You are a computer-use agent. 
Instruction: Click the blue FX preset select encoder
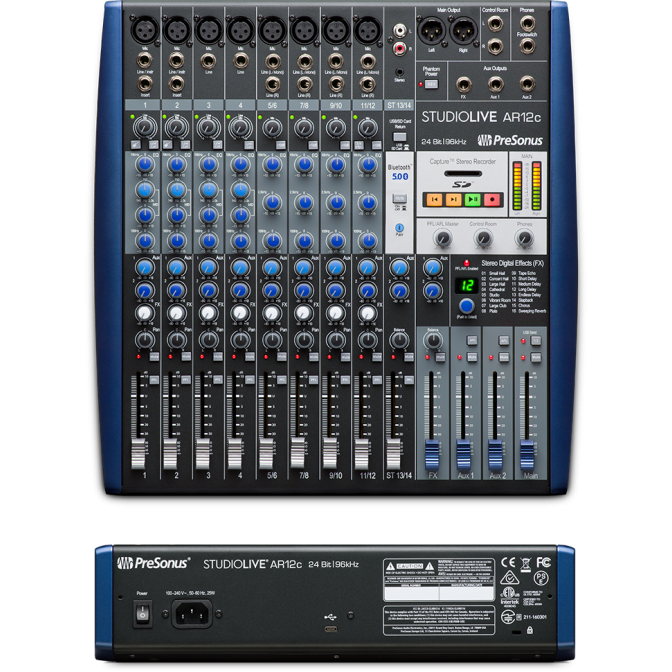[x=466, y=306]
